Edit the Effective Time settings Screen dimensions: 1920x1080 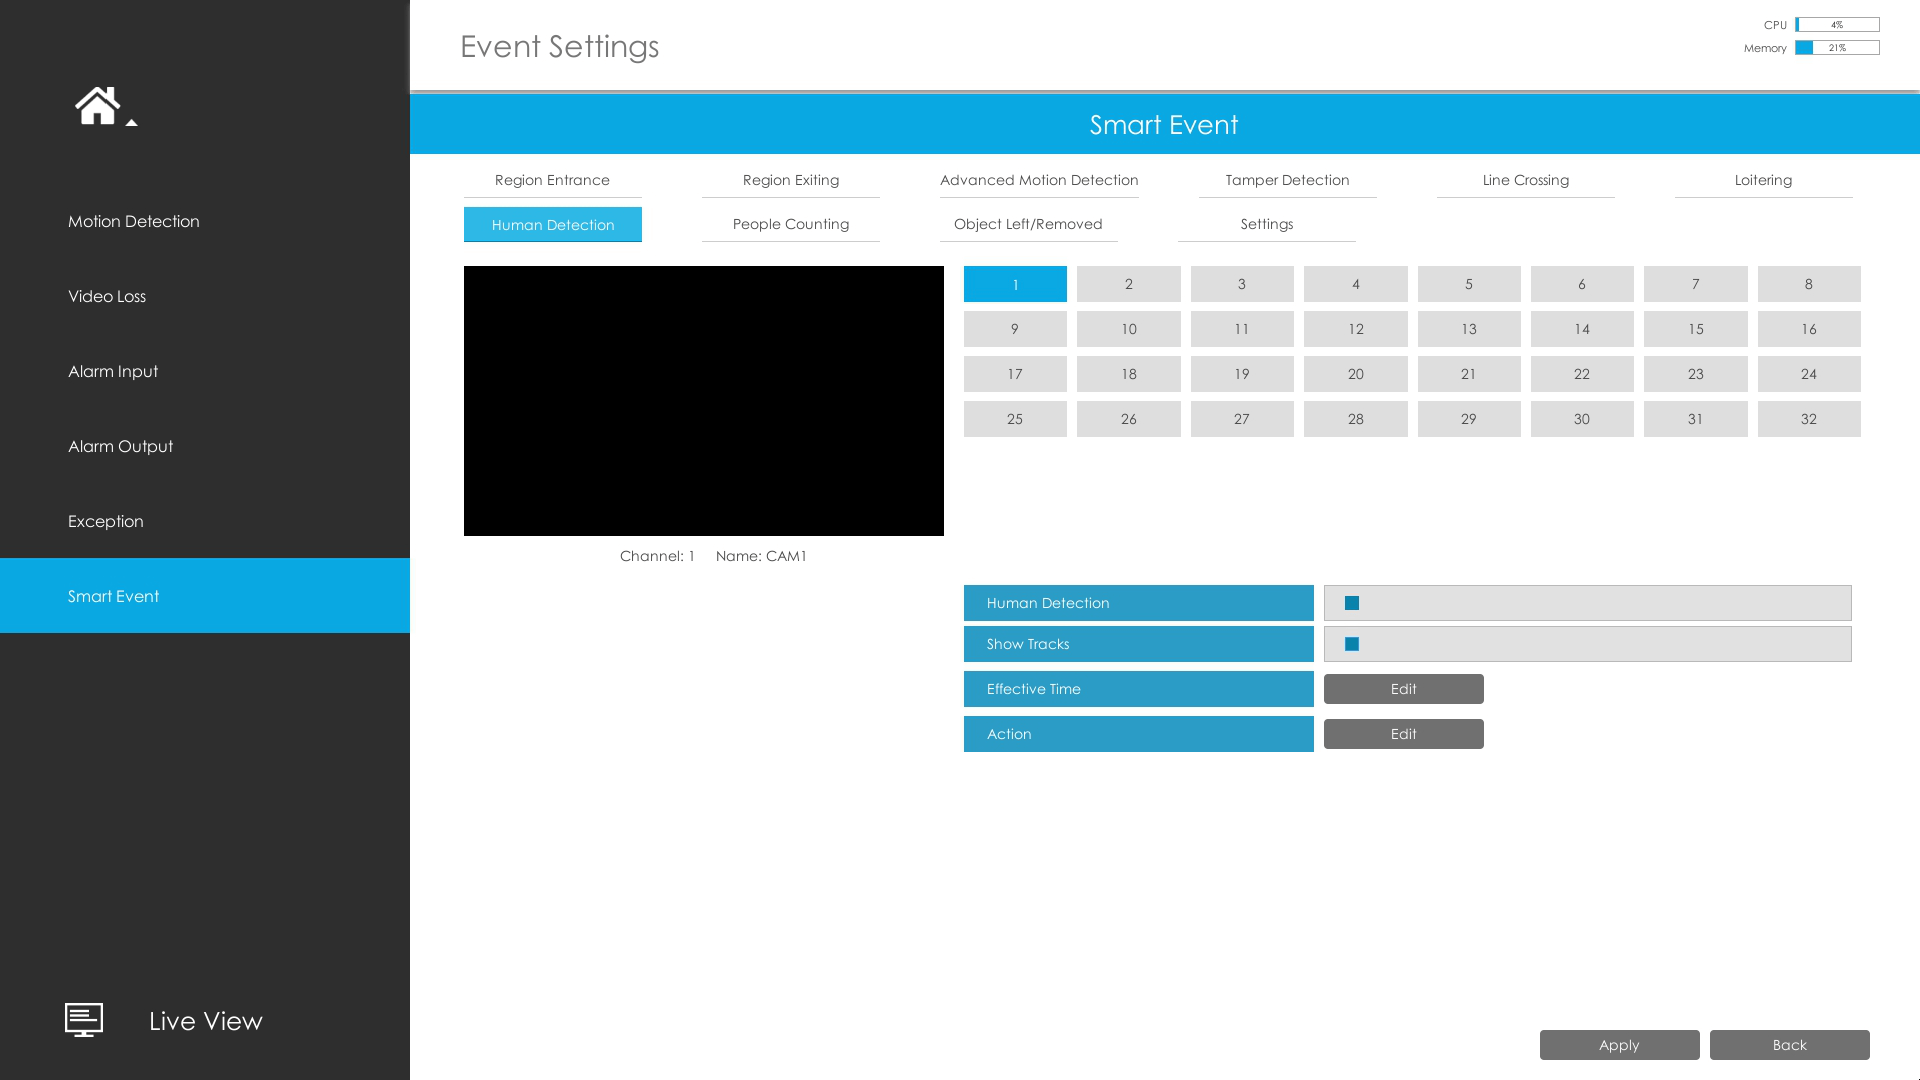1403,688
